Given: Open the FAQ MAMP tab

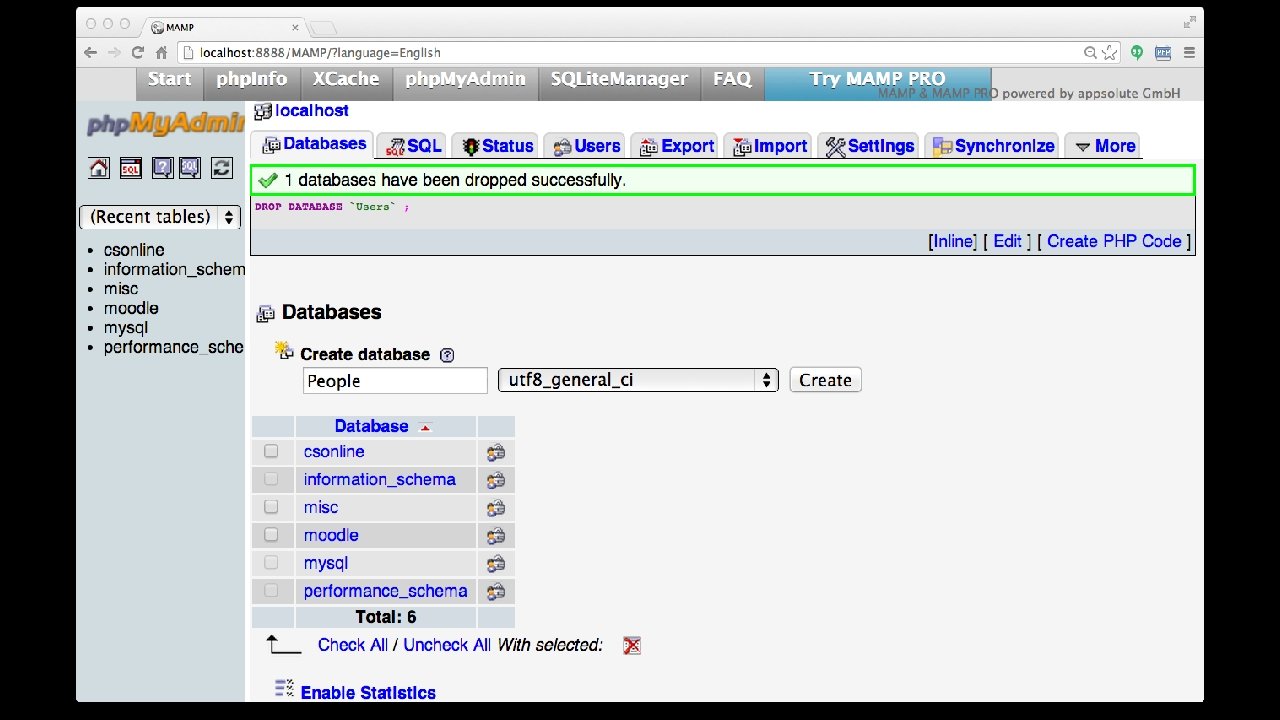Looking at the screenshot, I should coord(732,80).
